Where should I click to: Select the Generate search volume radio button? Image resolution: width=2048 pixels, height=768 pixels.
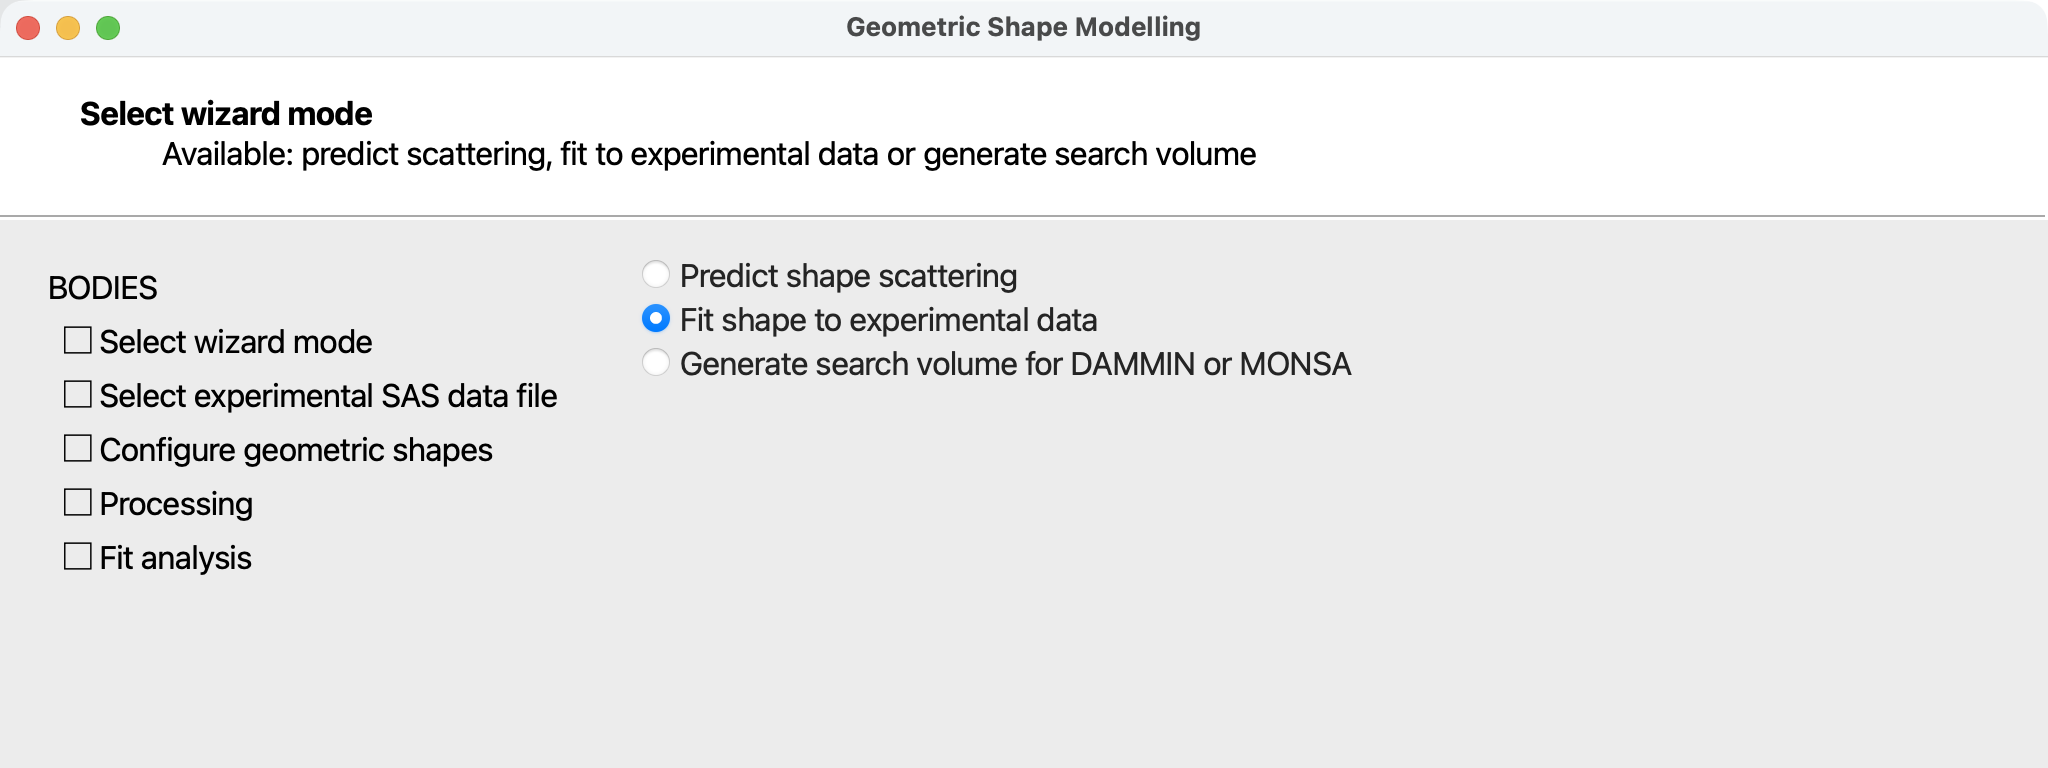coord(656,363)
